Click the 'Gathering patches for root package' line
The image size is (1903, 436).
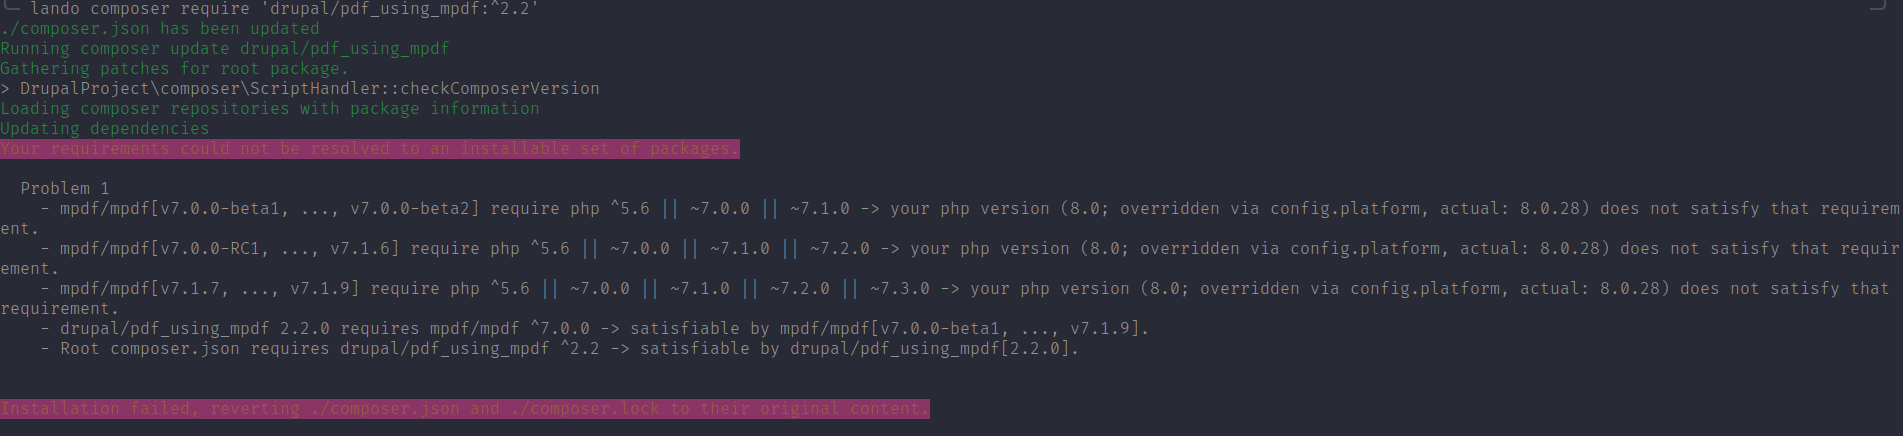175,69
